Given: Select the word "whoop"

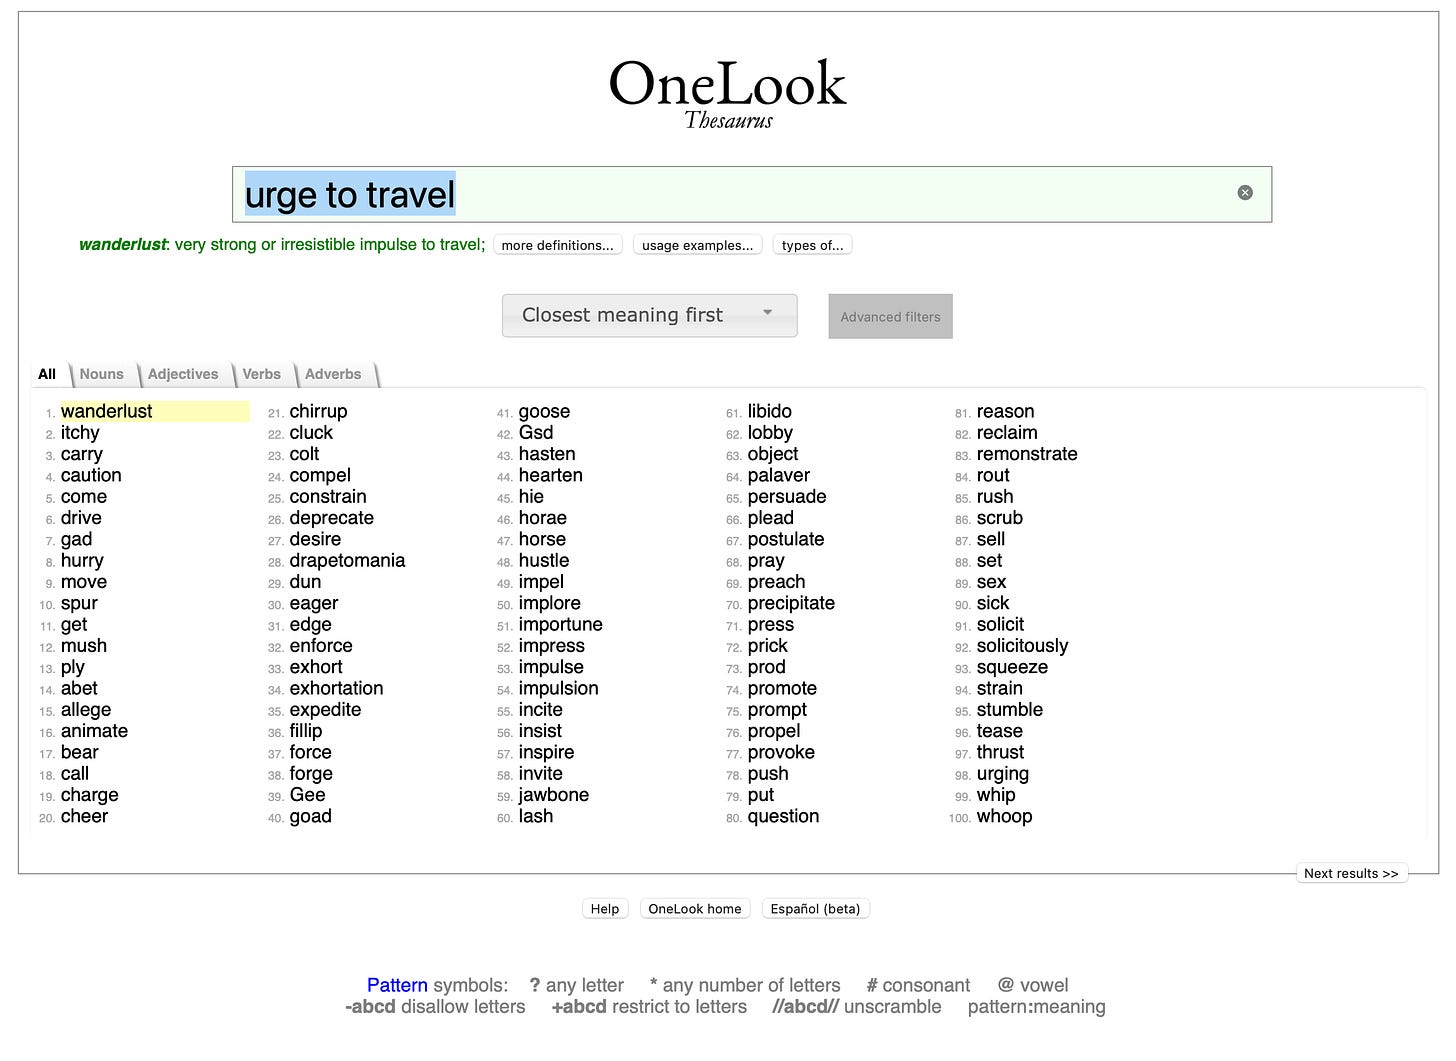Looking at the screenshot, I should (x=1004, y=816).
